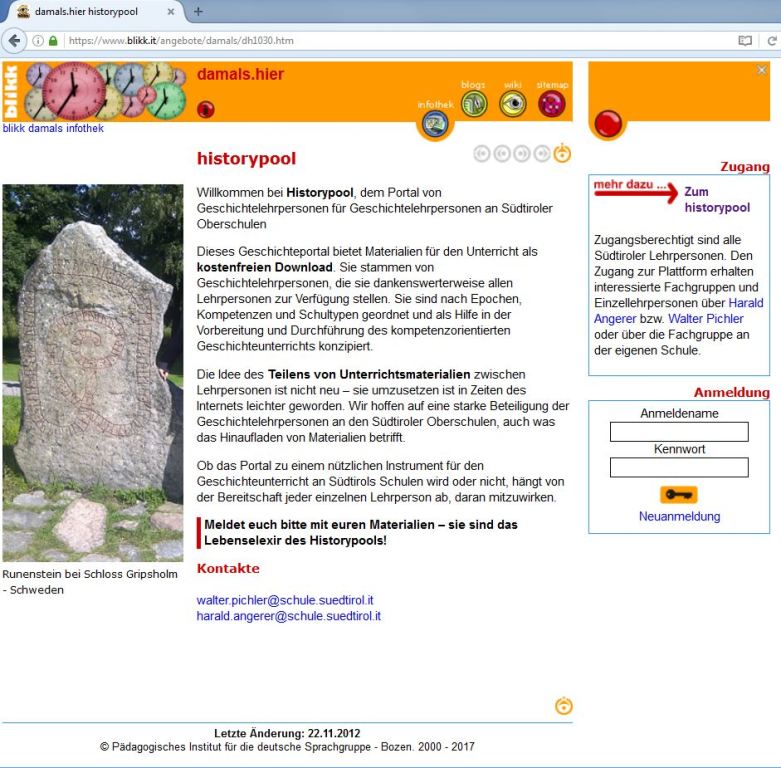
Task: Select the damals.hier historypool tab
Action: 90,12
